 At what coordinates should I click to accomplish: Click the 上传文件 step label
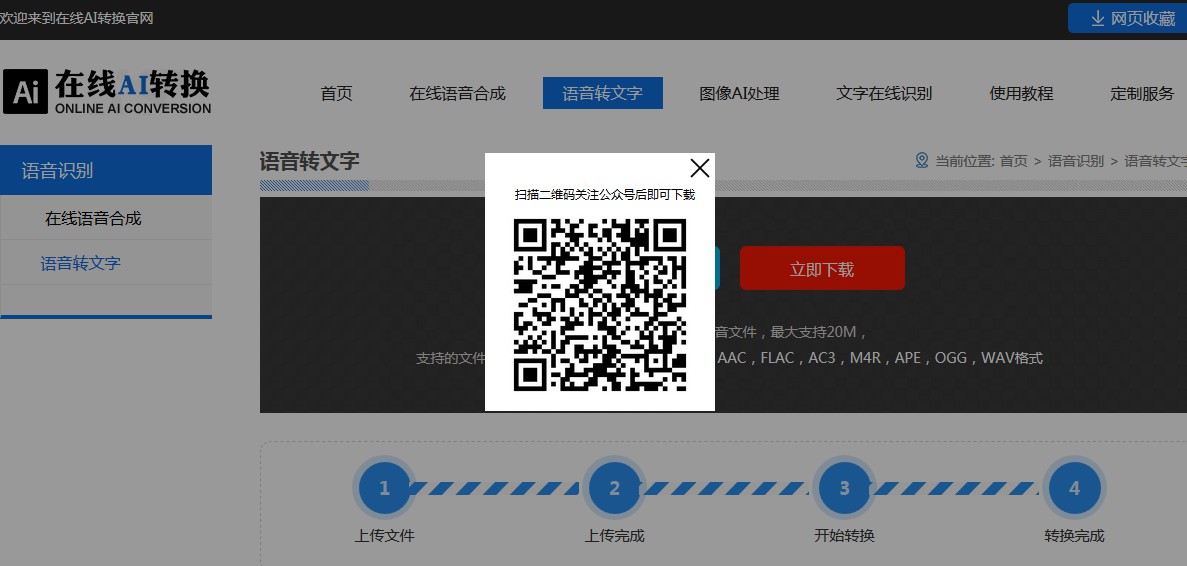point(385,536)
